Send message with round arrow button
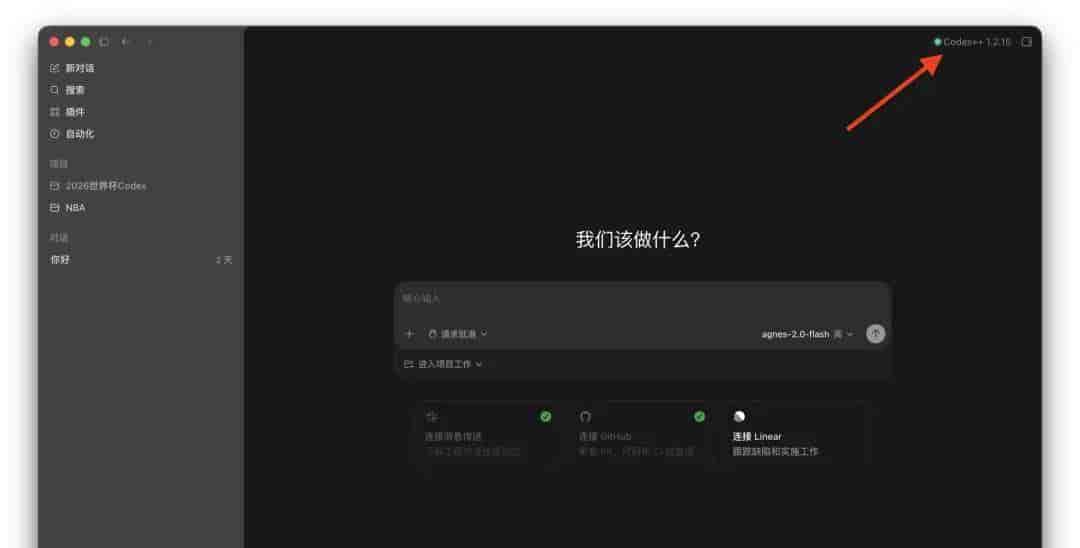The width and height of the screenshot is (1080, 548). point(875,334)
